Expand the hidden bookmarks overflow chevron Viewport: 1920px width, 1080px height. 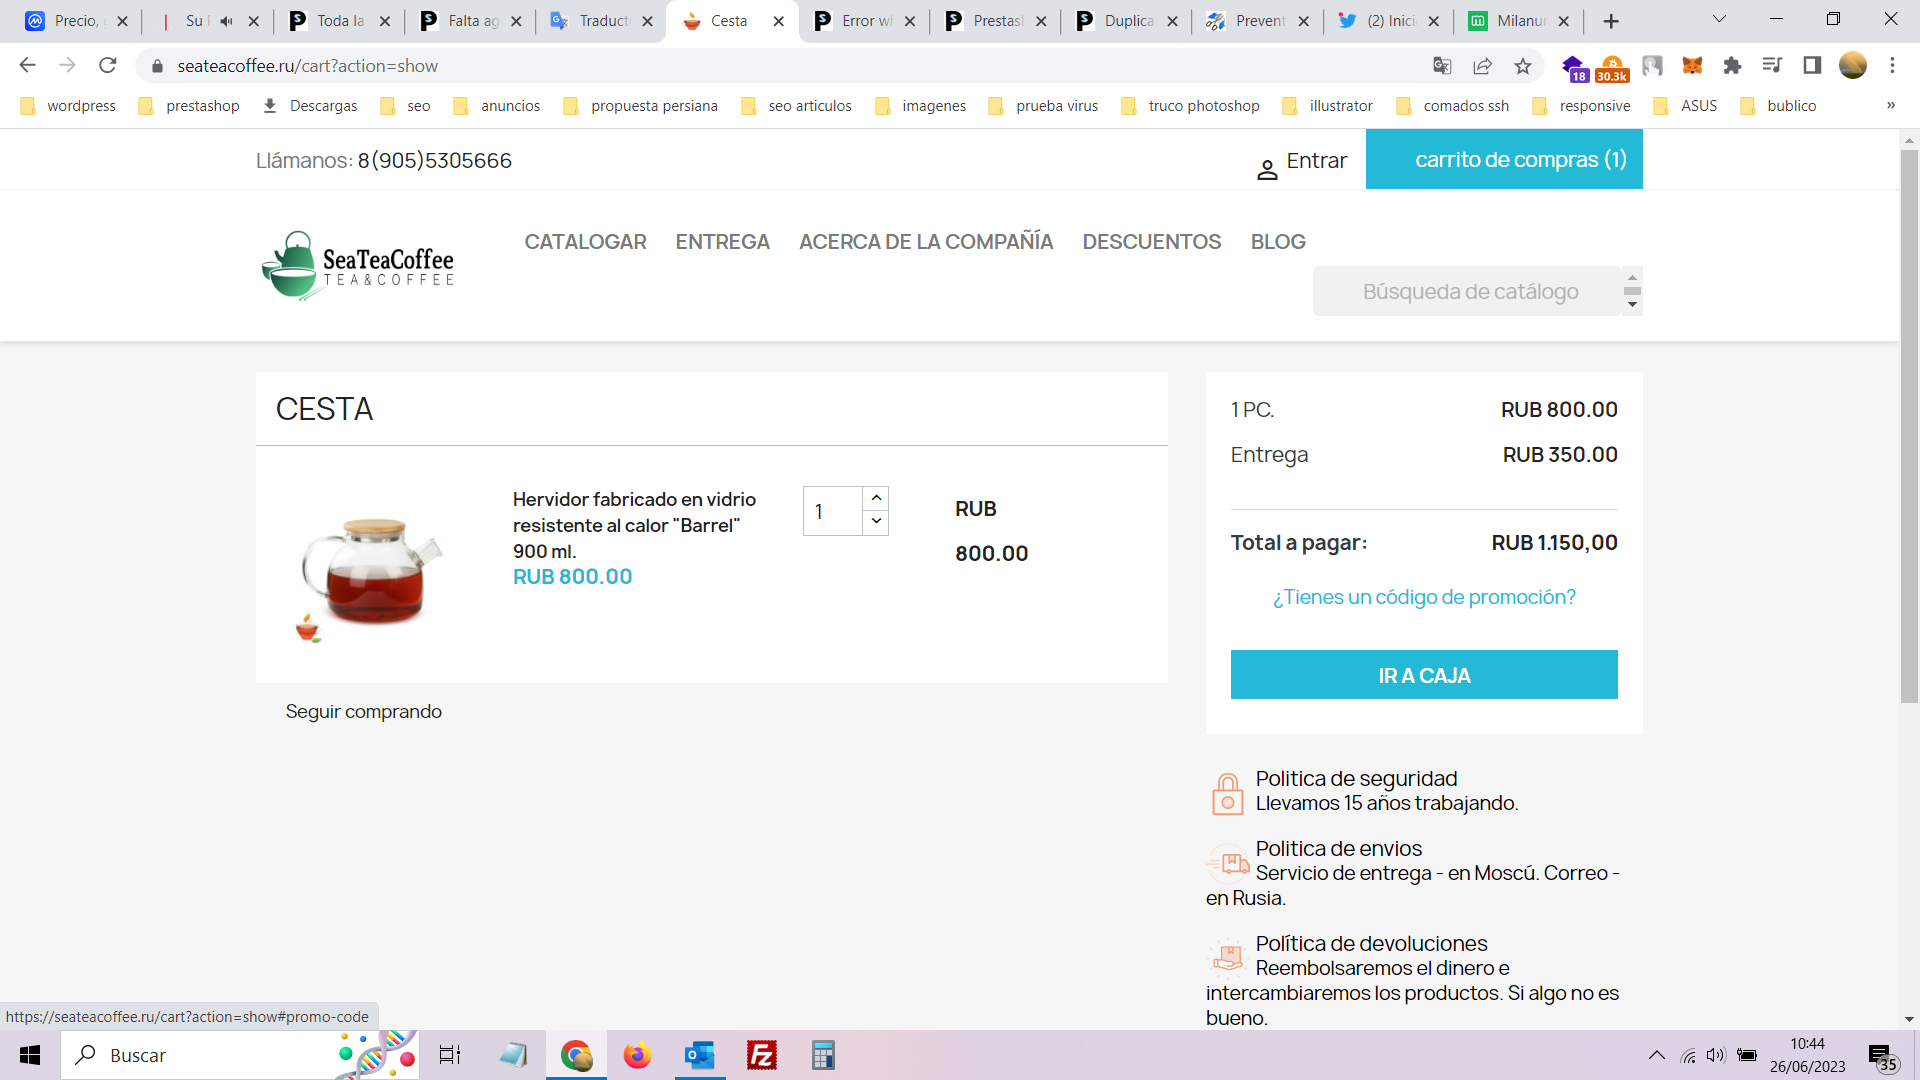[1890, 106]
